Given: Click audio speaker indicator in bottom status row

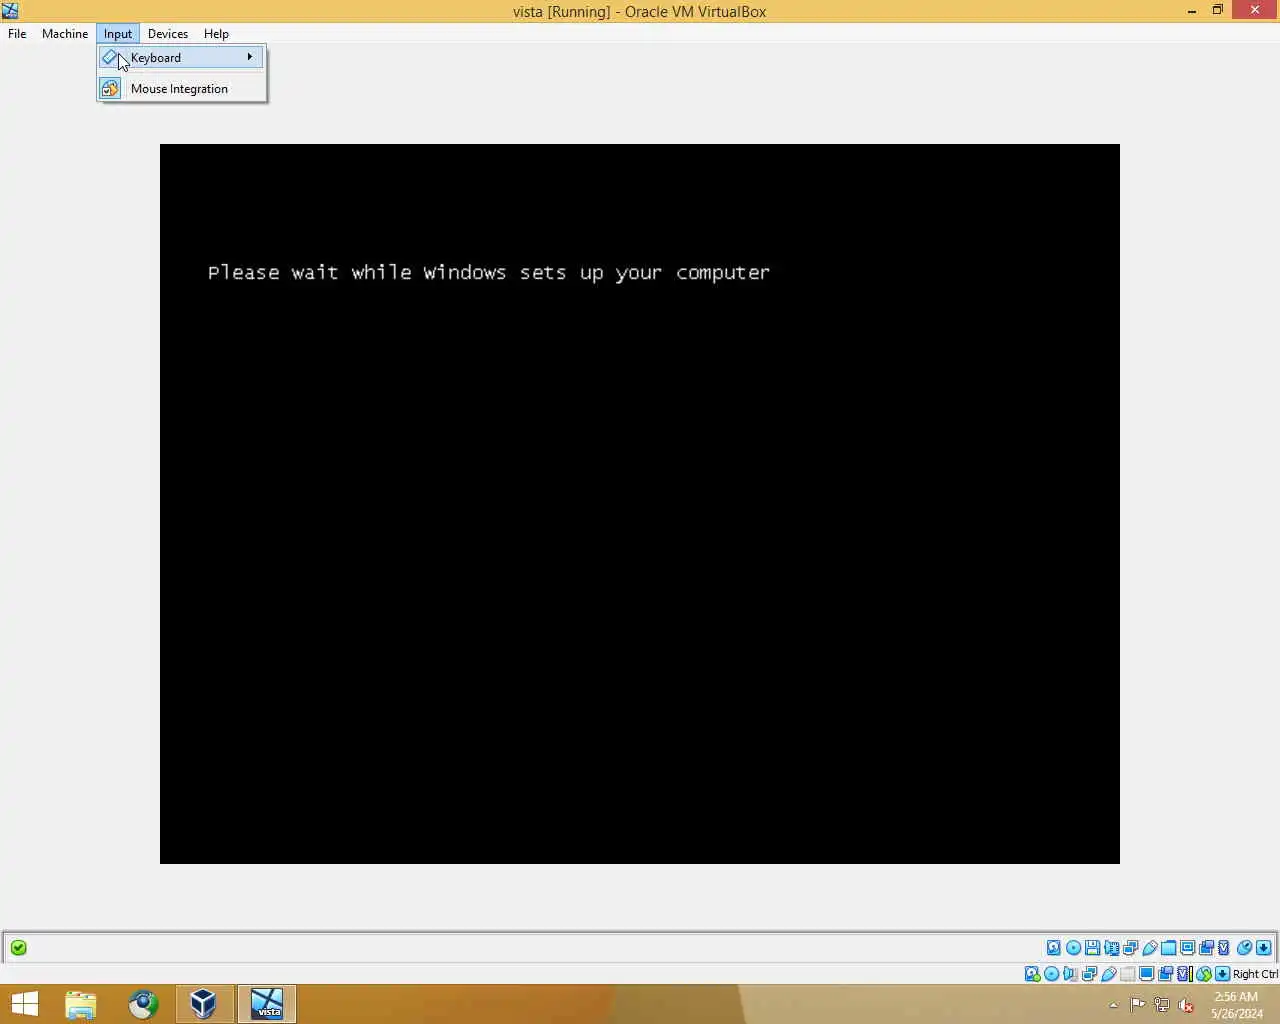Looking at the screenshot, I should tap(1070, 973).
